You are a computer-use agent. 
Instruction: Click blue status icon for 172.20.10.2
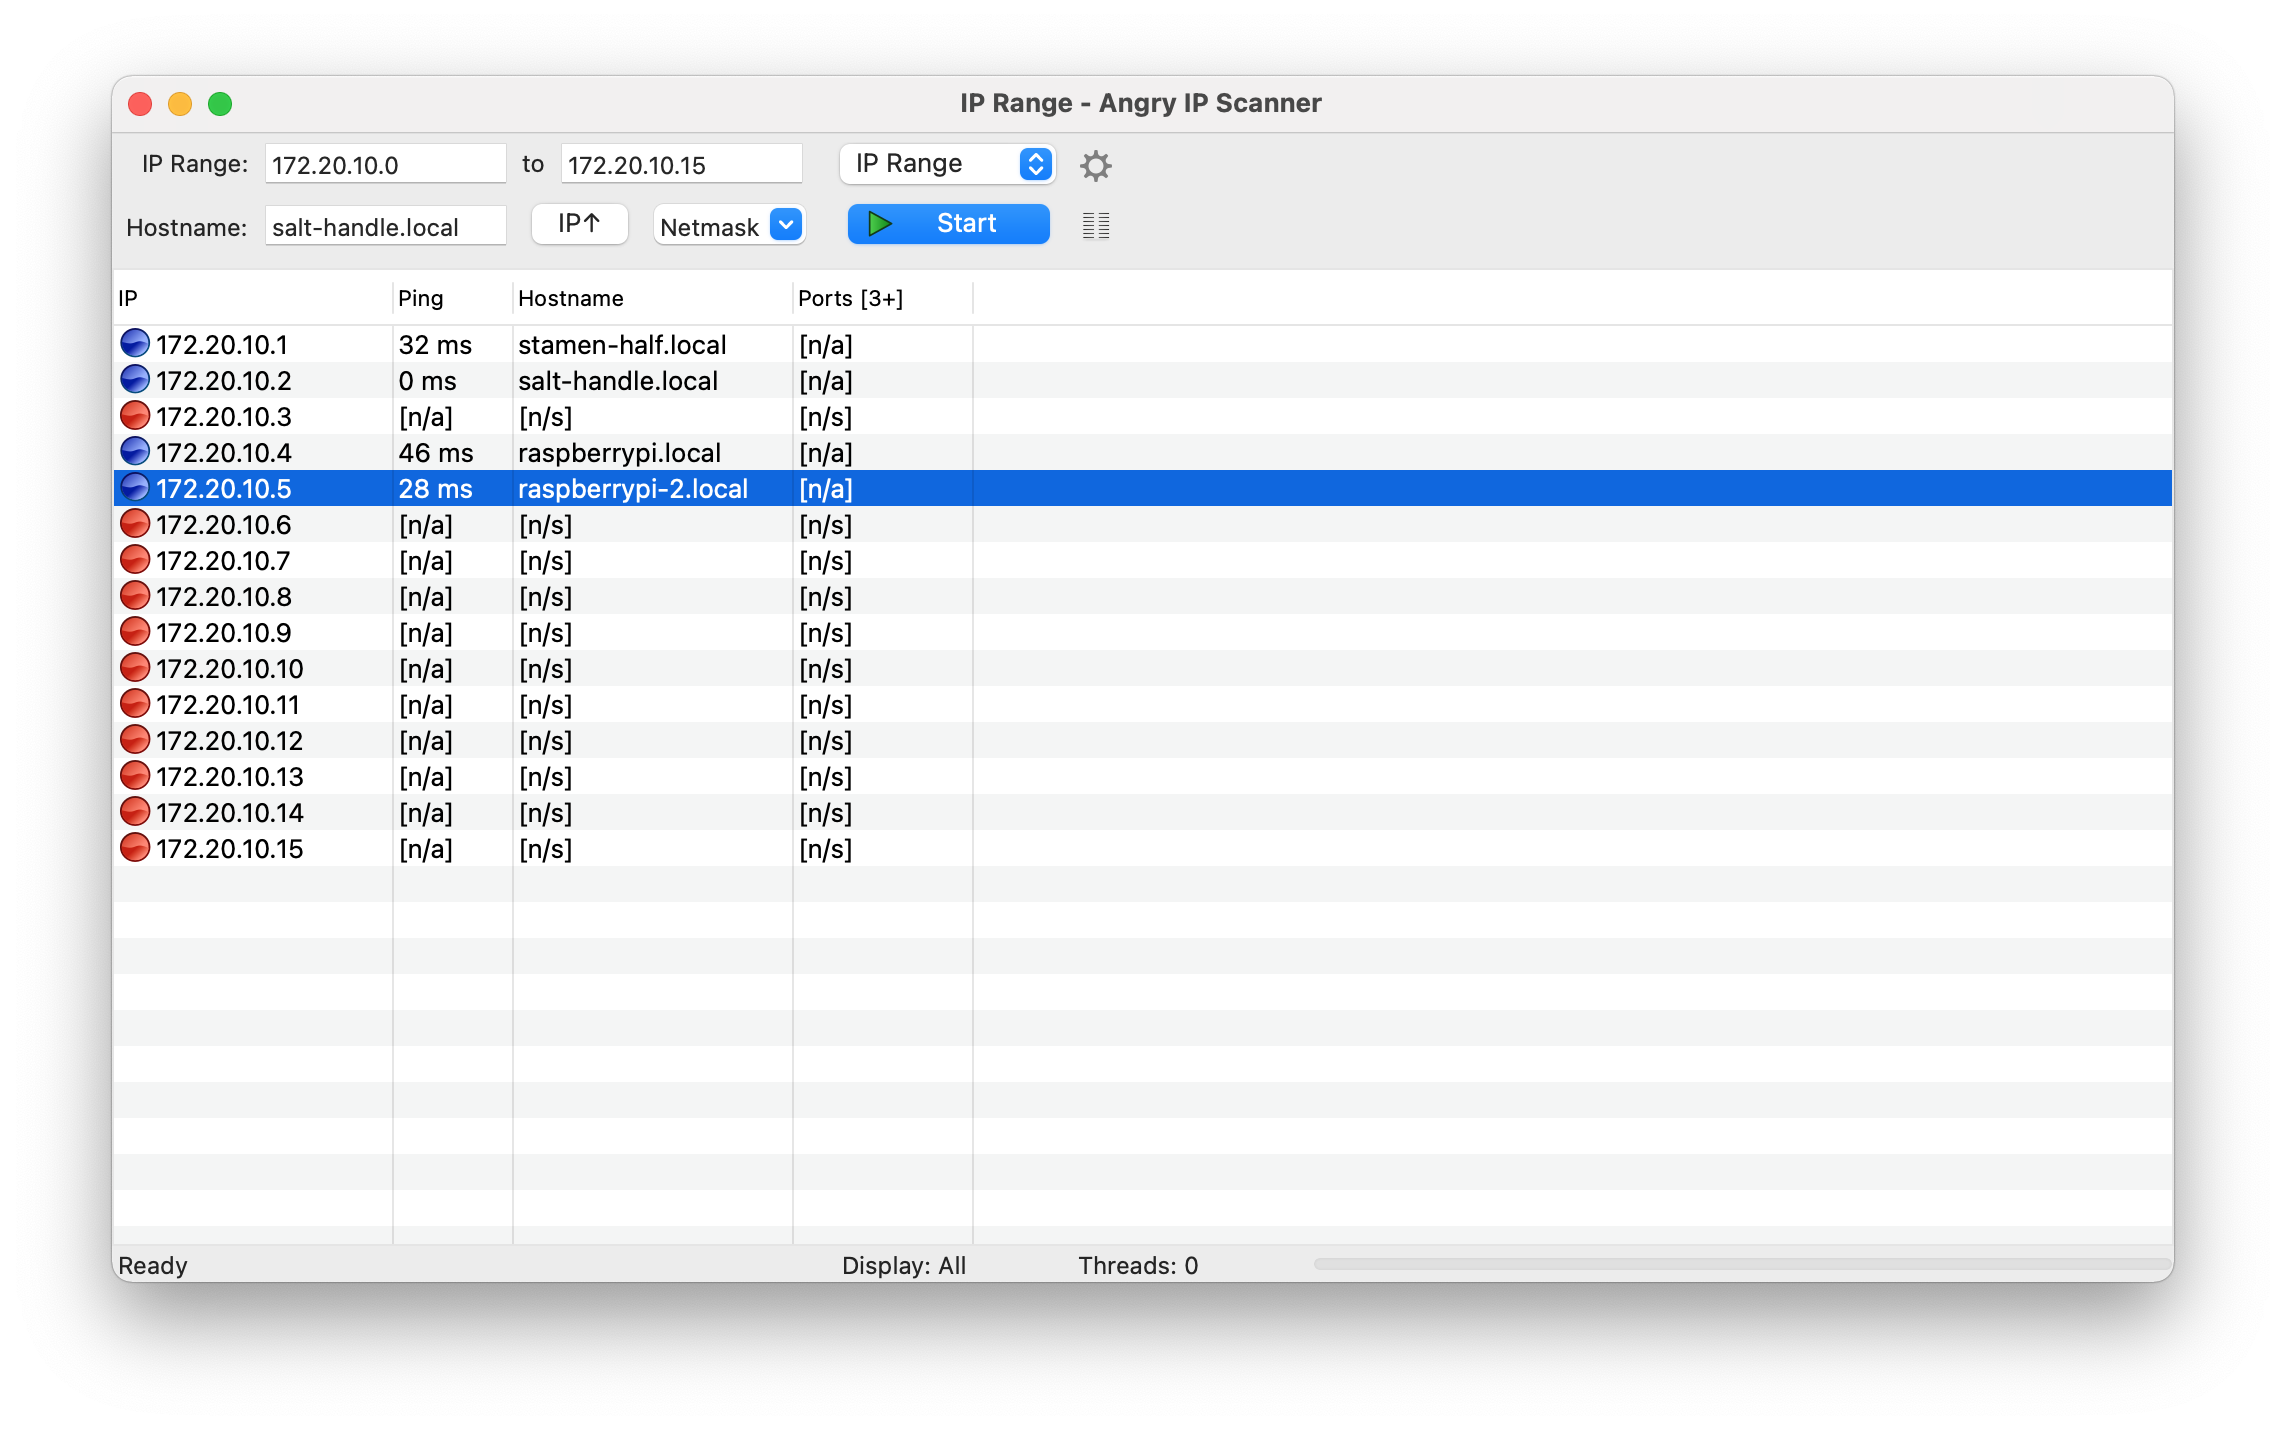click(x=134, y=380)
